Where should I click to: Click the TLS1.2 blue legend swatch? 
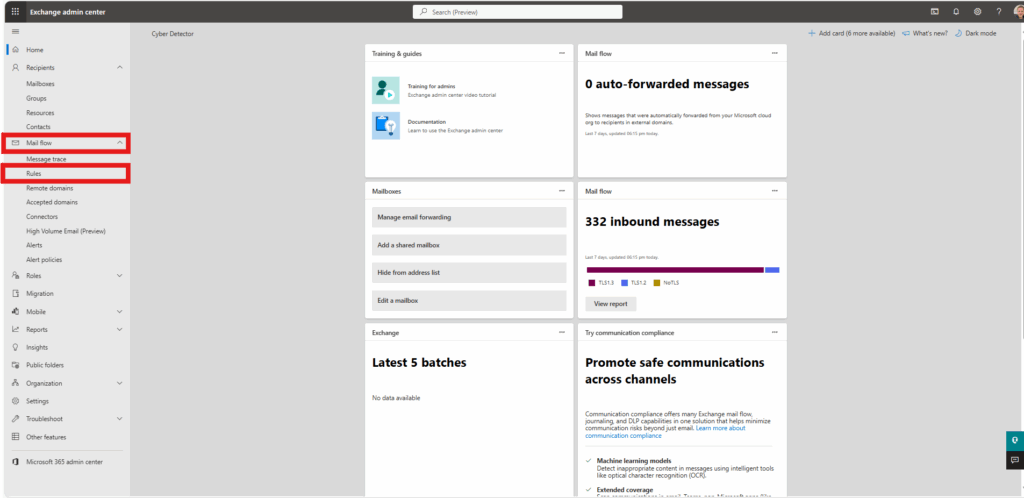[624, 283]
